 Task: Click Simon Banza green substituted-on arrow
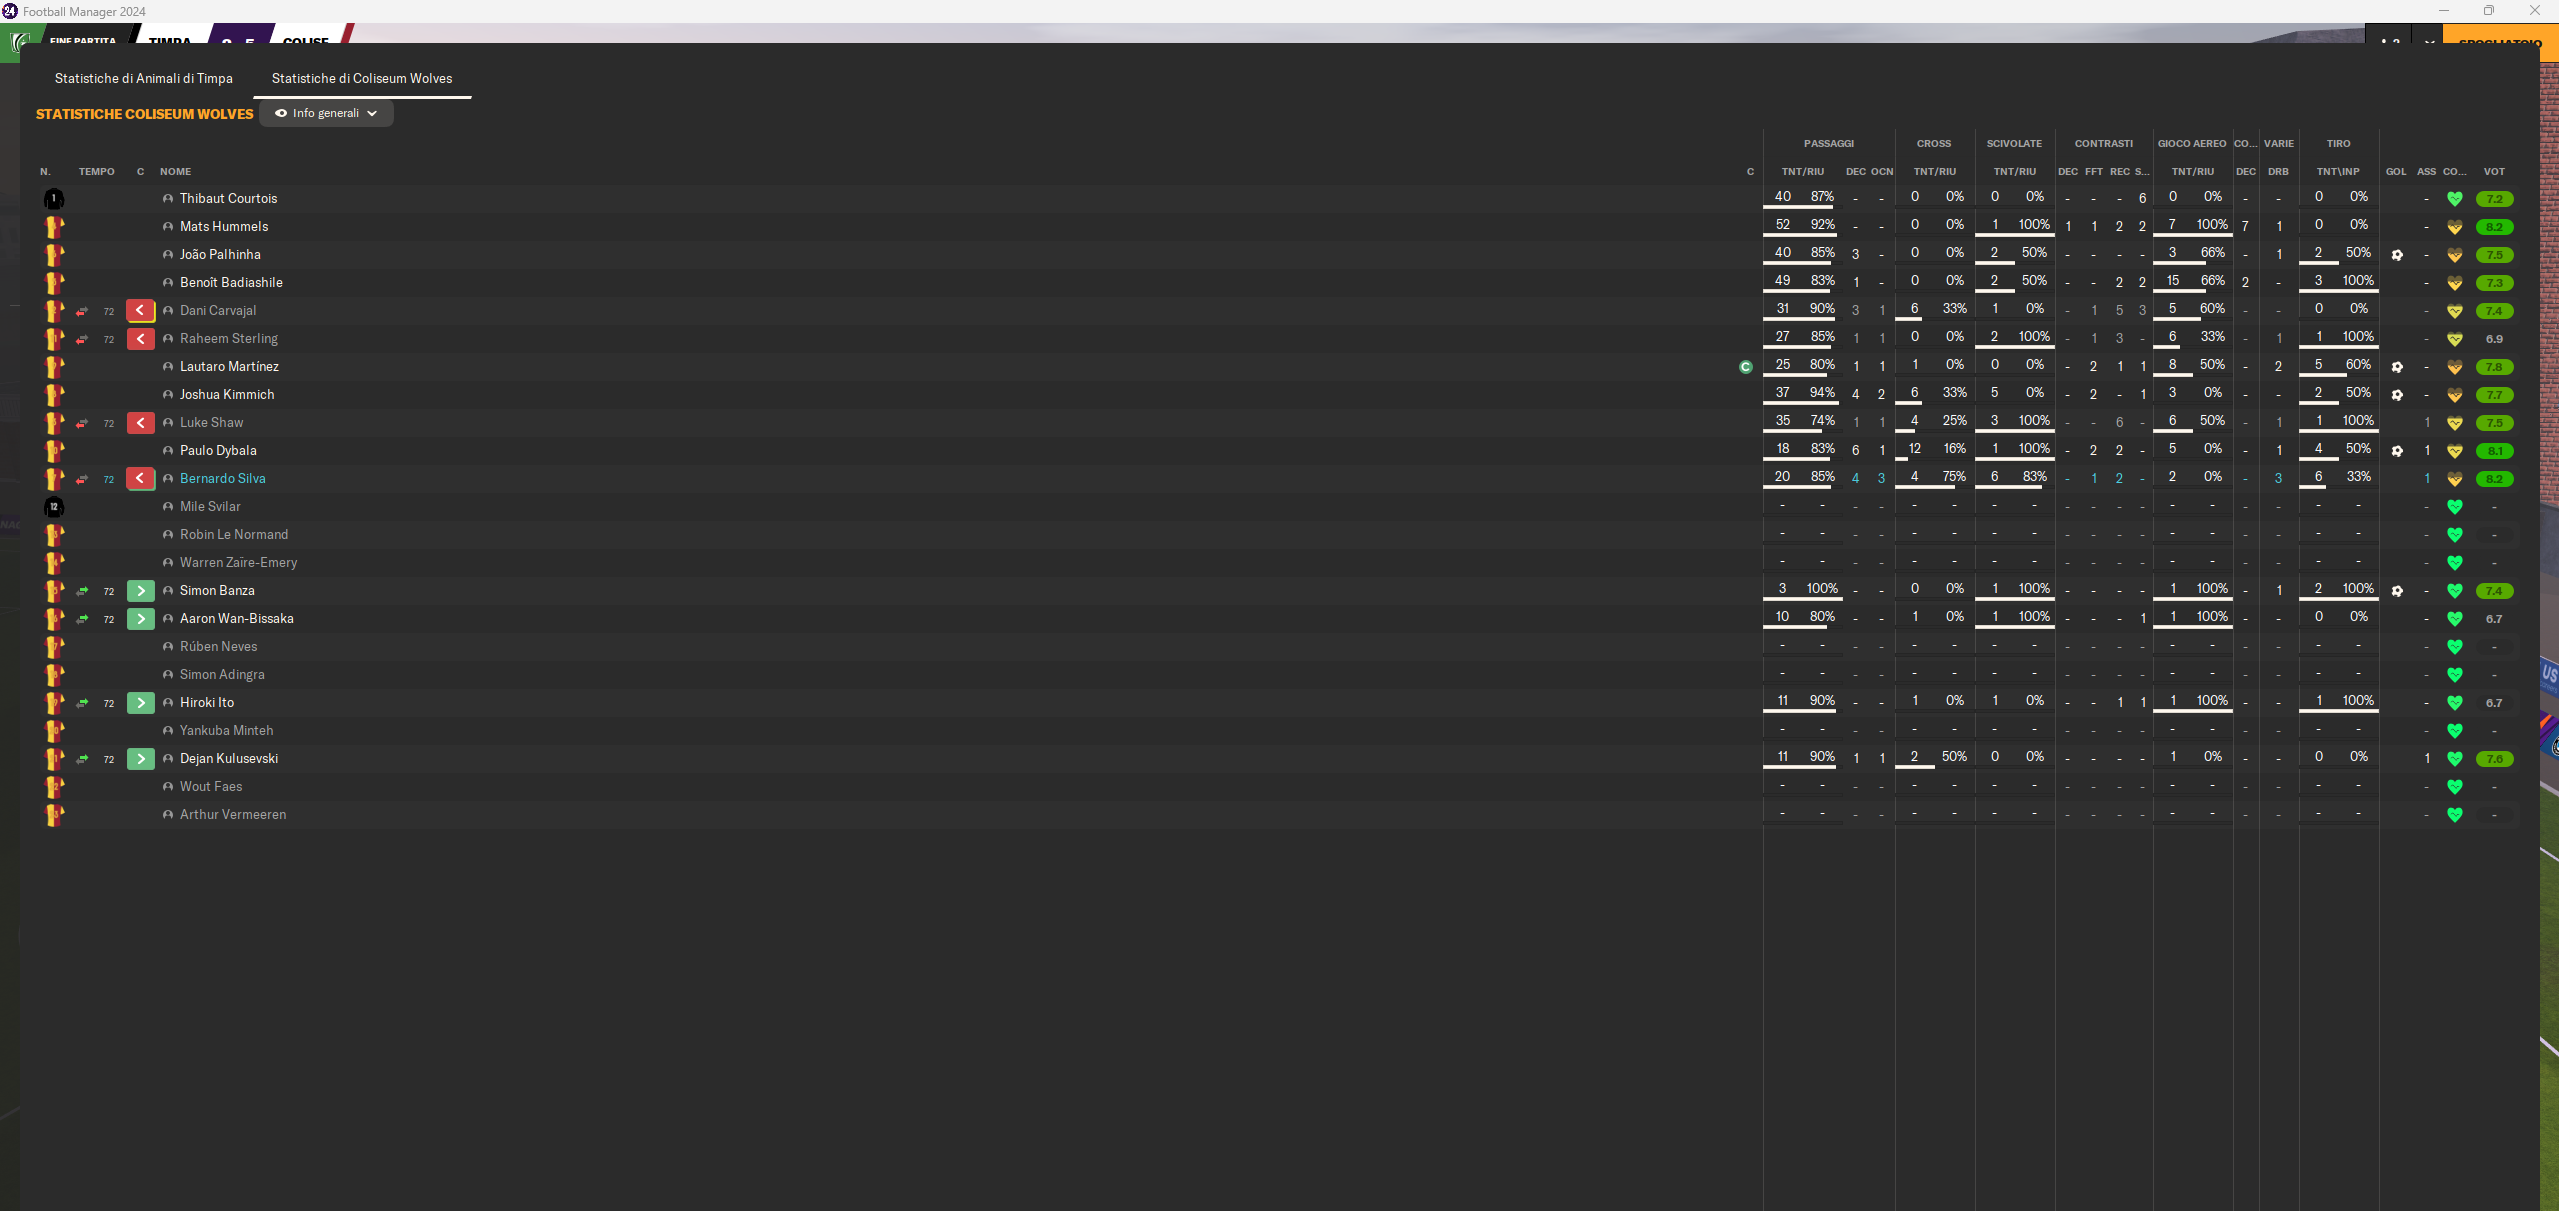tap(141, 591)
